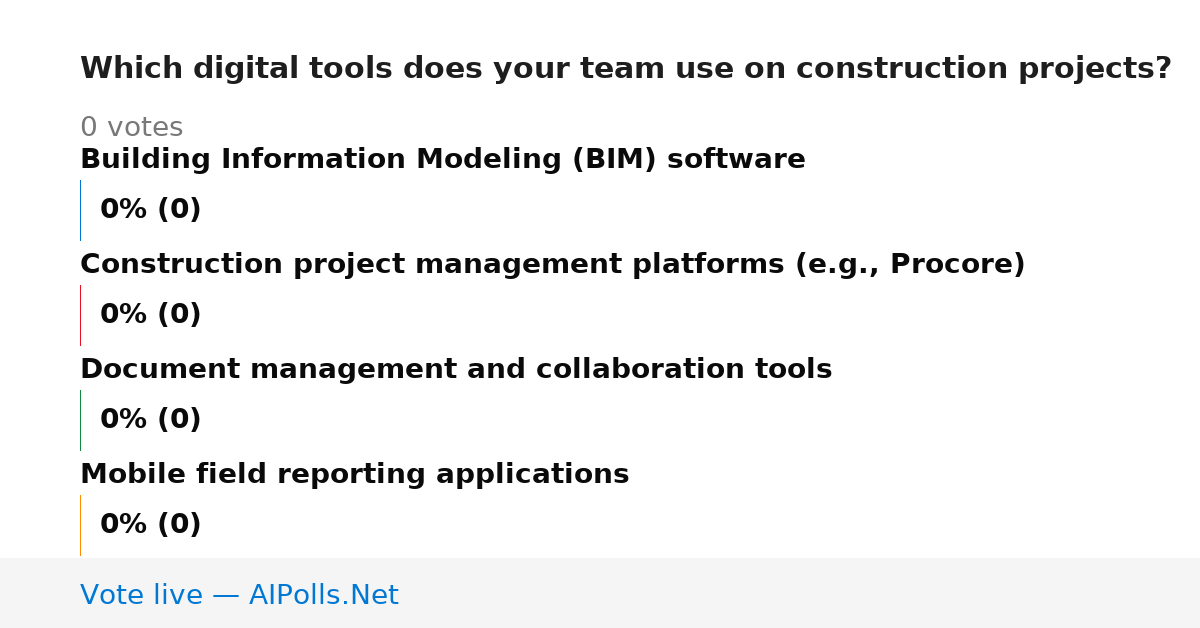The image size is (1200, 628).
Task: Click the gray footer banner
Action: tap(600, 593)
